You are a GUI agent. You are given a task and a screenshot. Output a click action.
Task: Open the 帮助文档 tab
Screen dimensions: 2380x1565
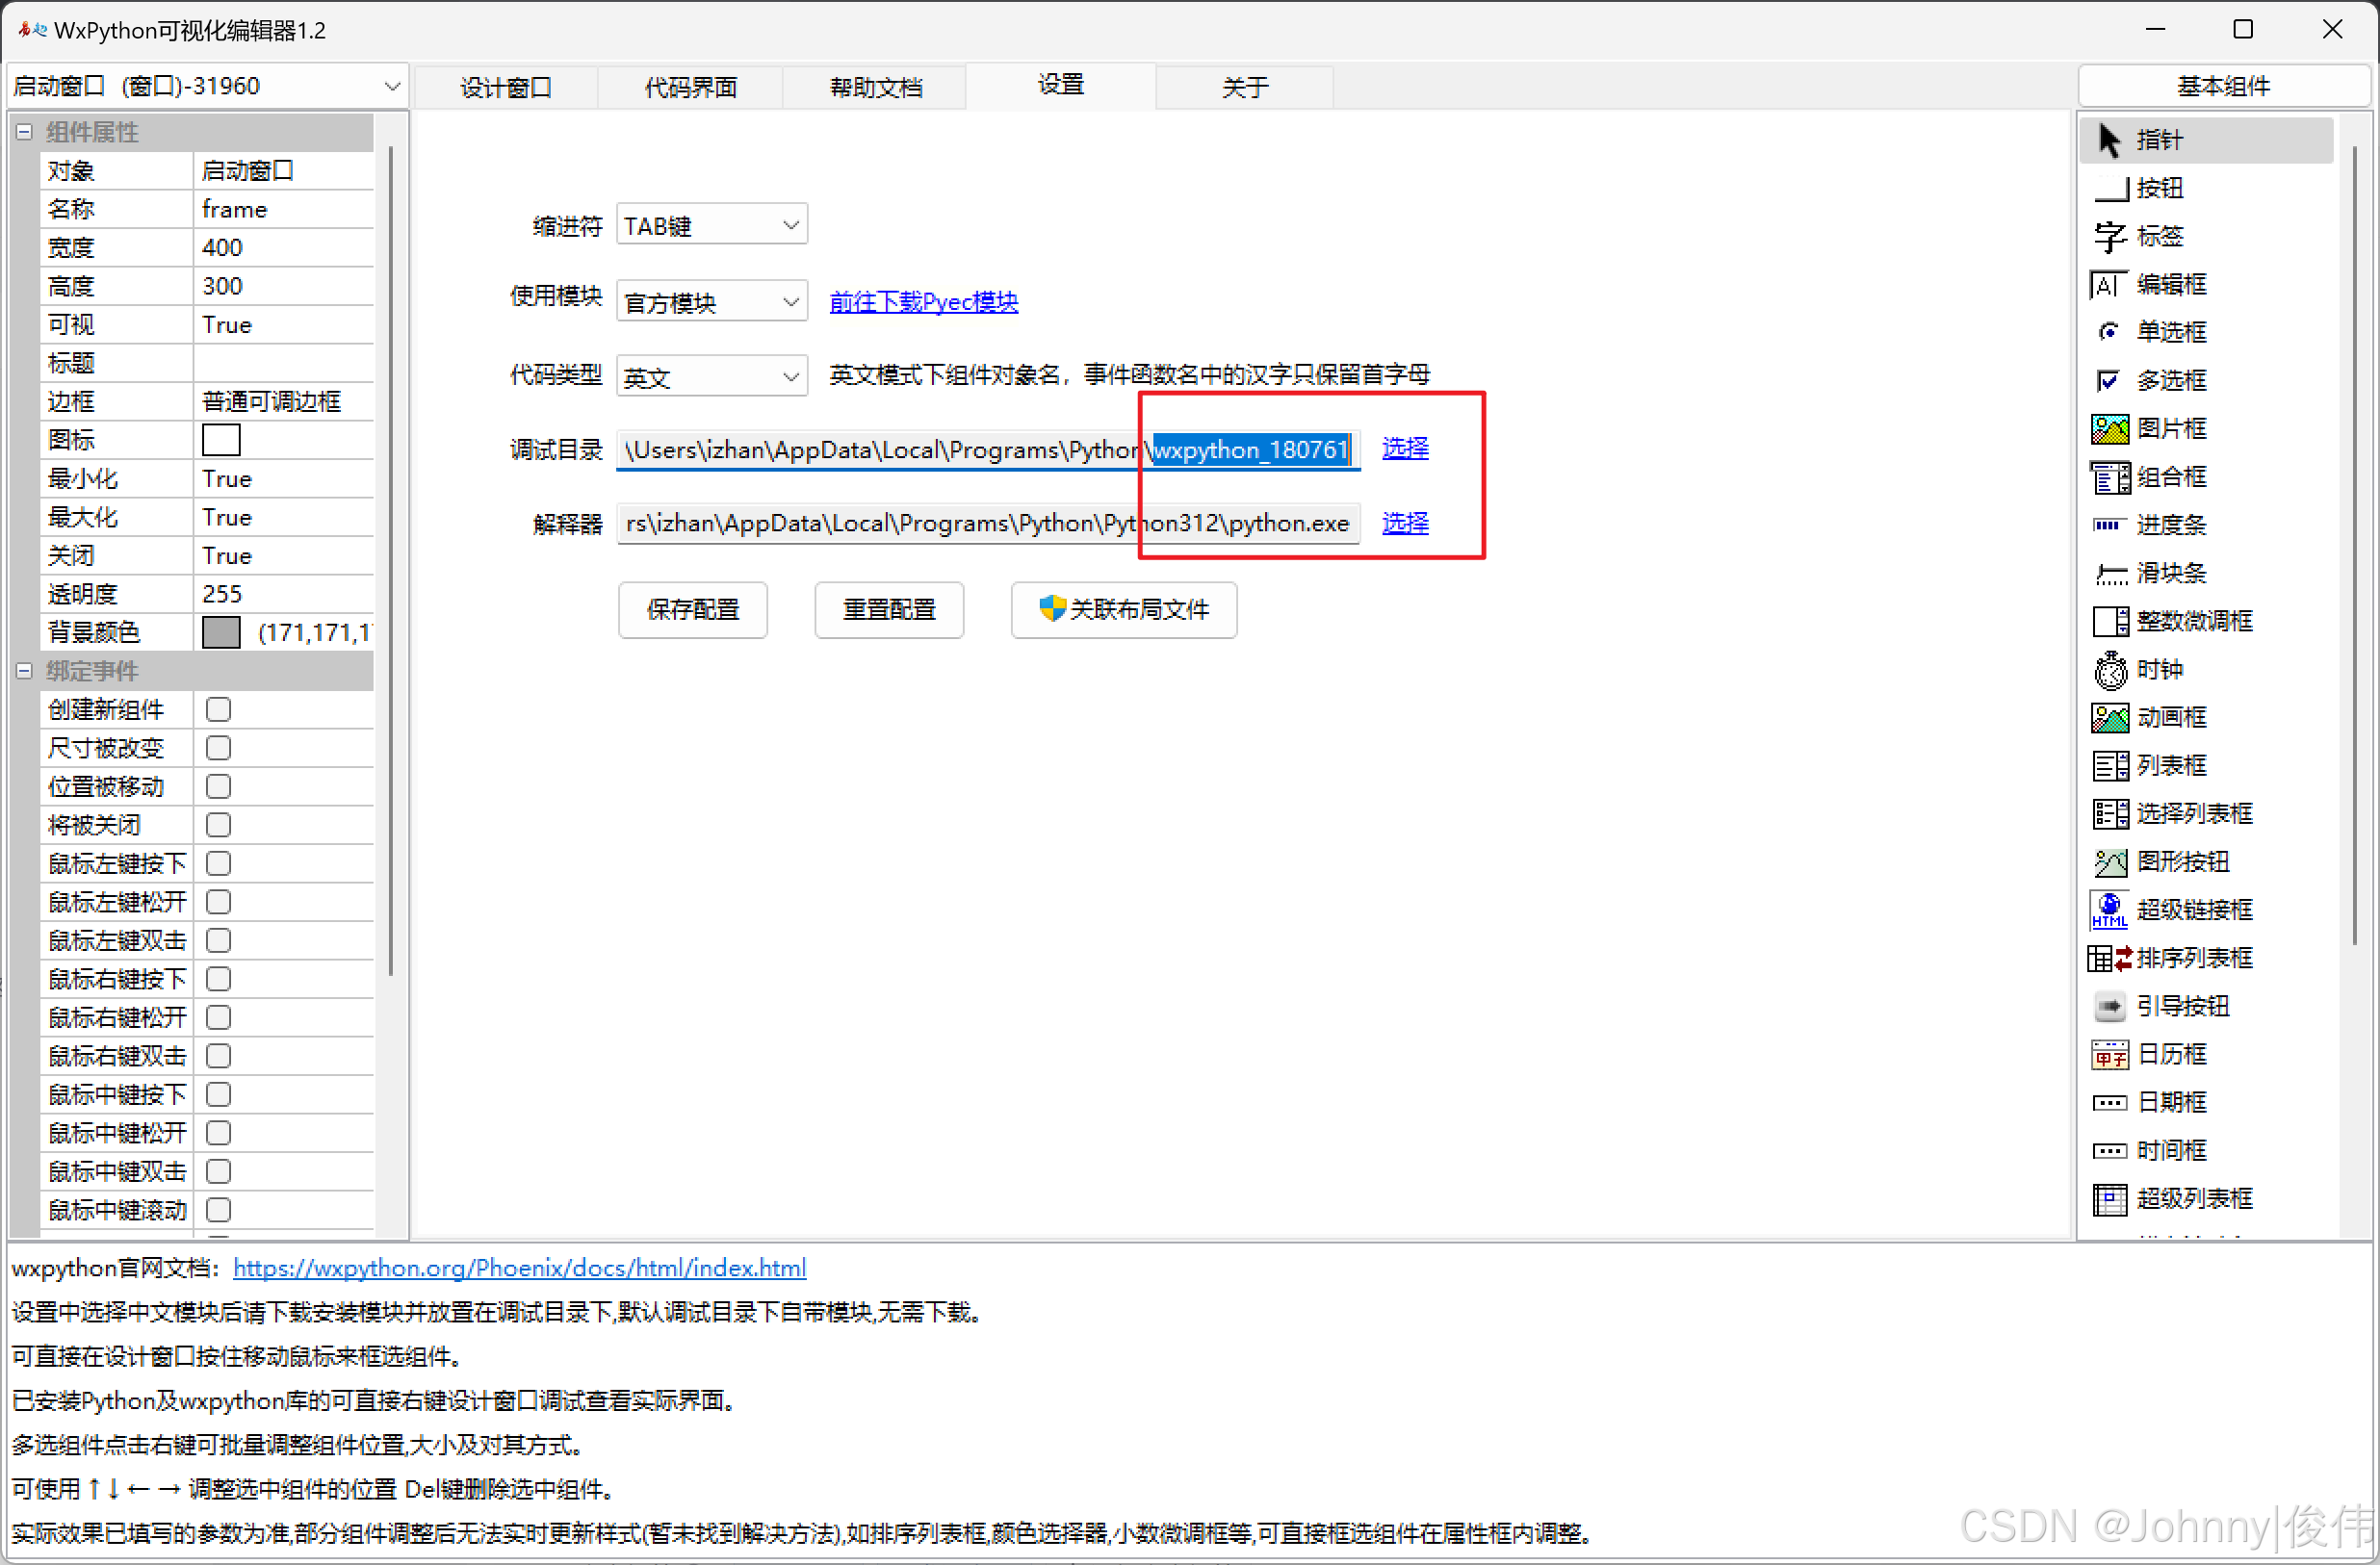tap(875, 87)
